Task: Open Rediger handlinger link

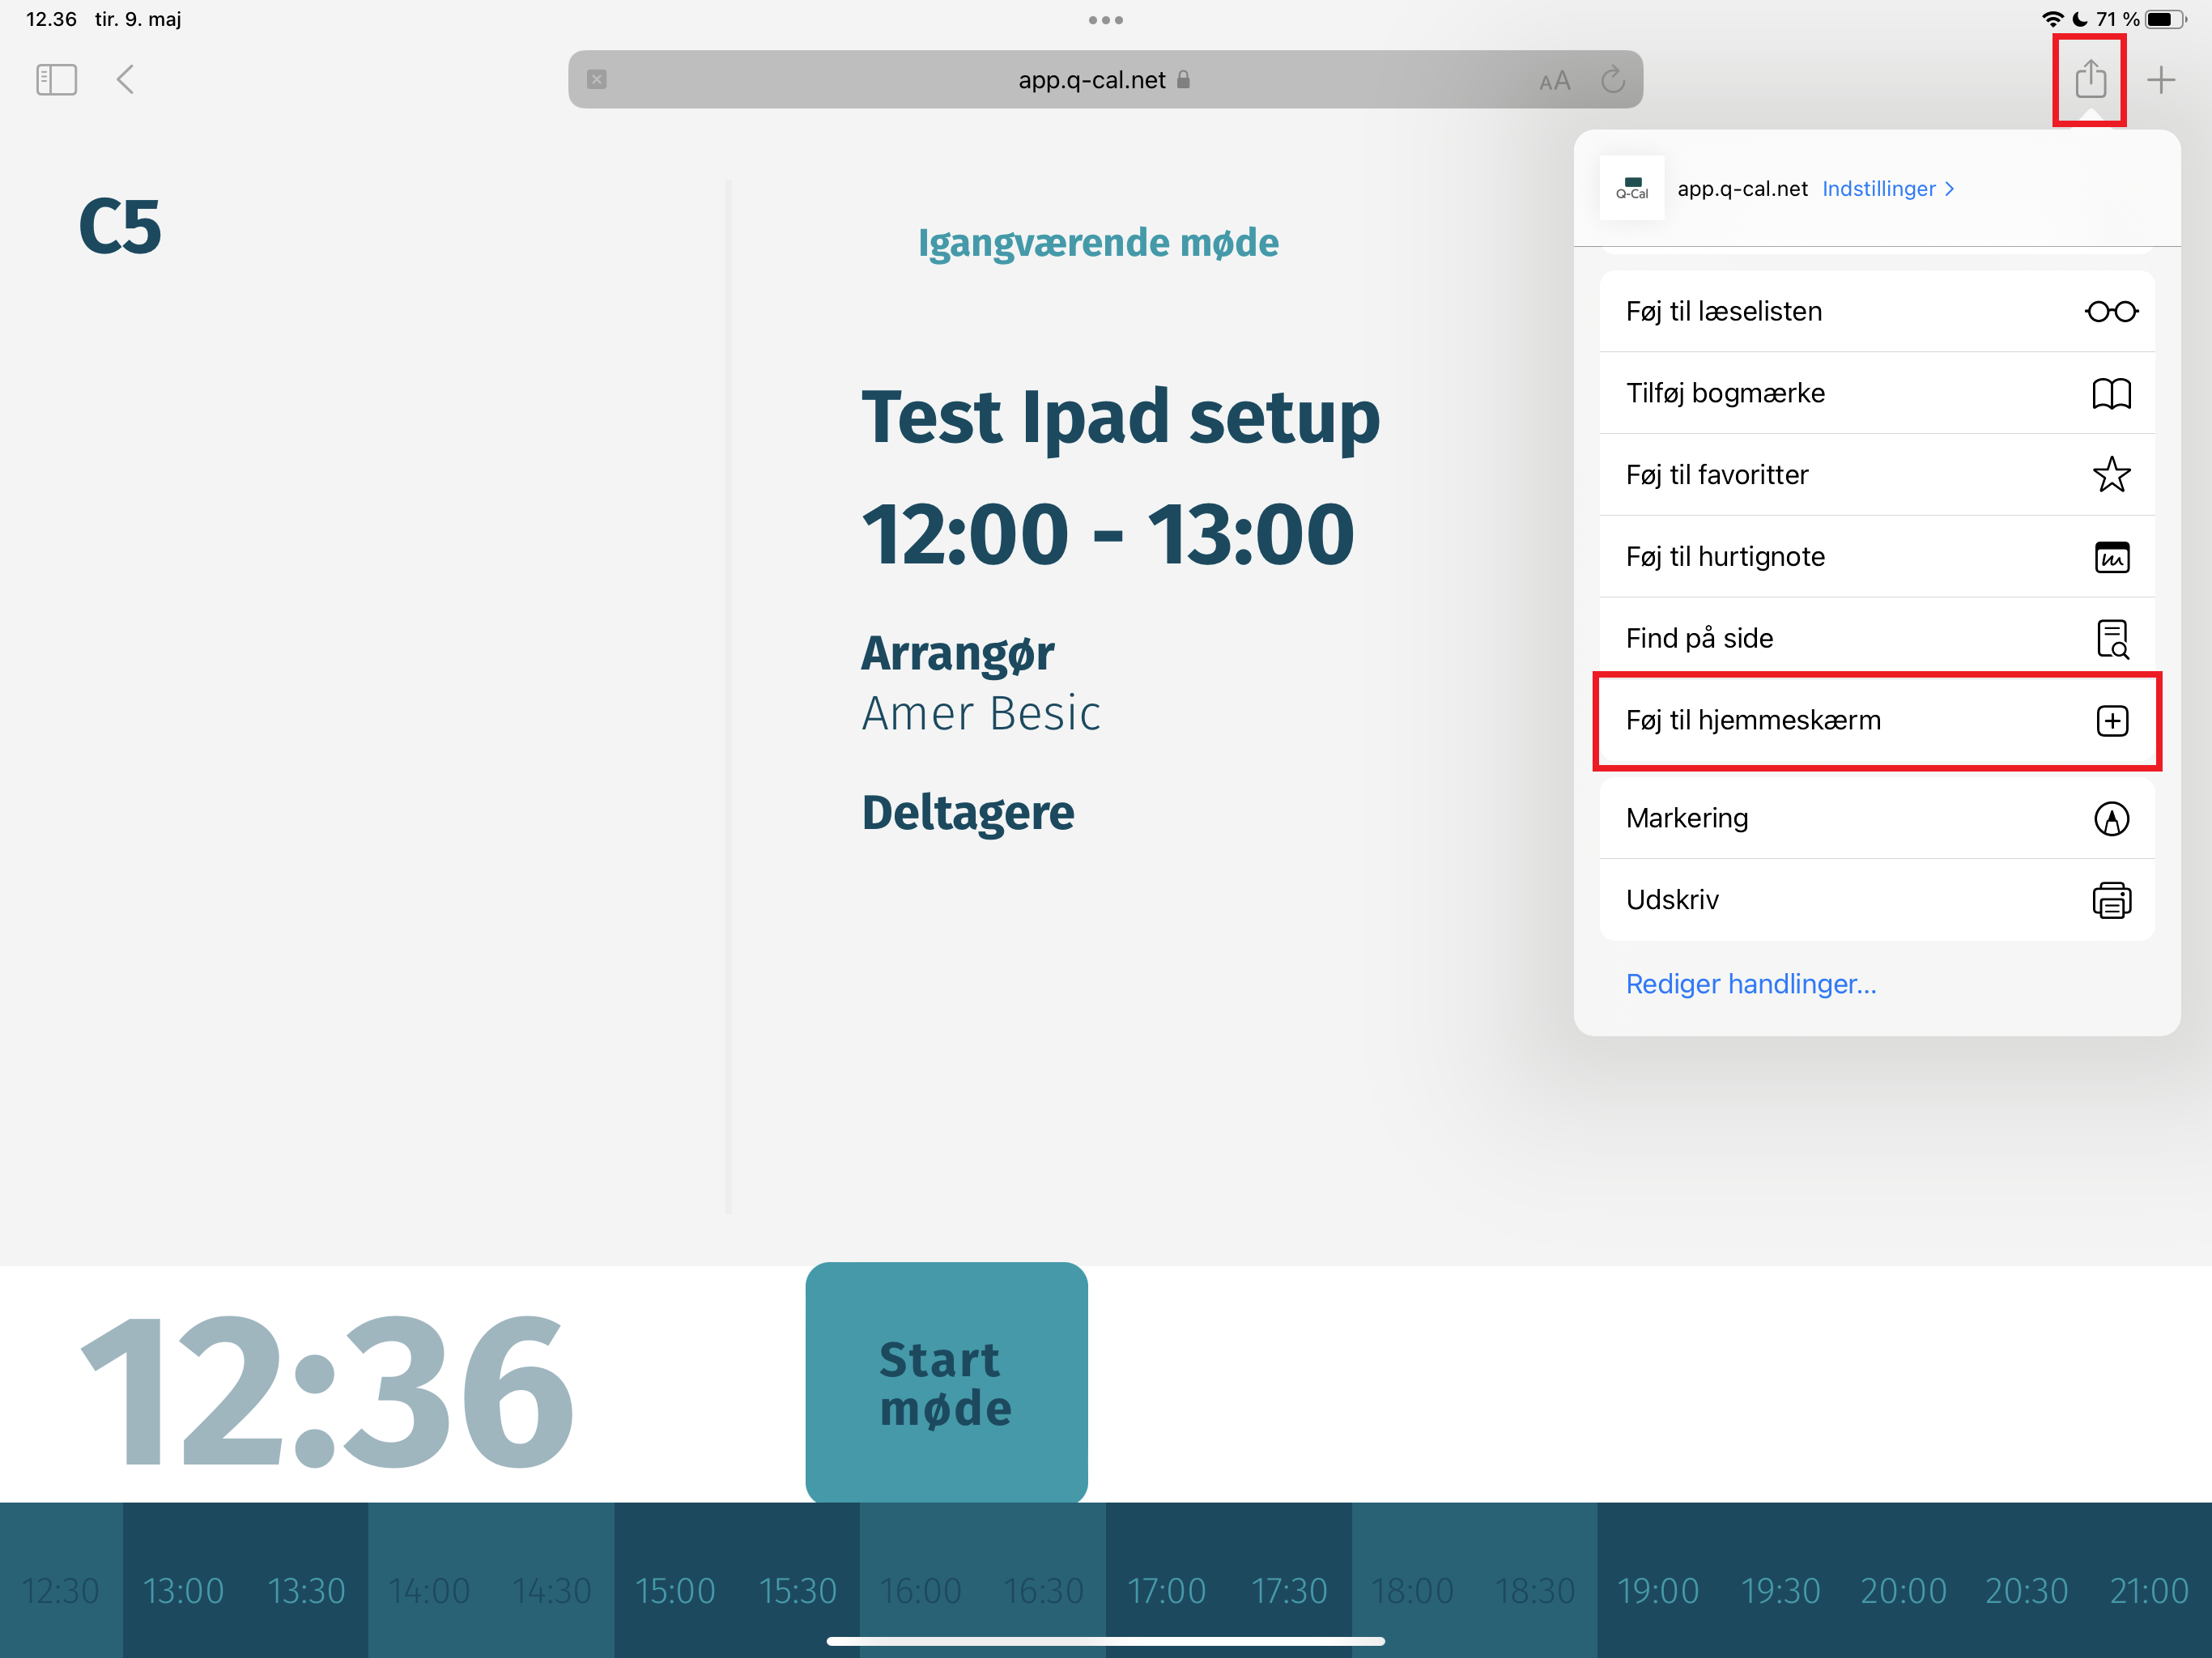Action: 1751,984
